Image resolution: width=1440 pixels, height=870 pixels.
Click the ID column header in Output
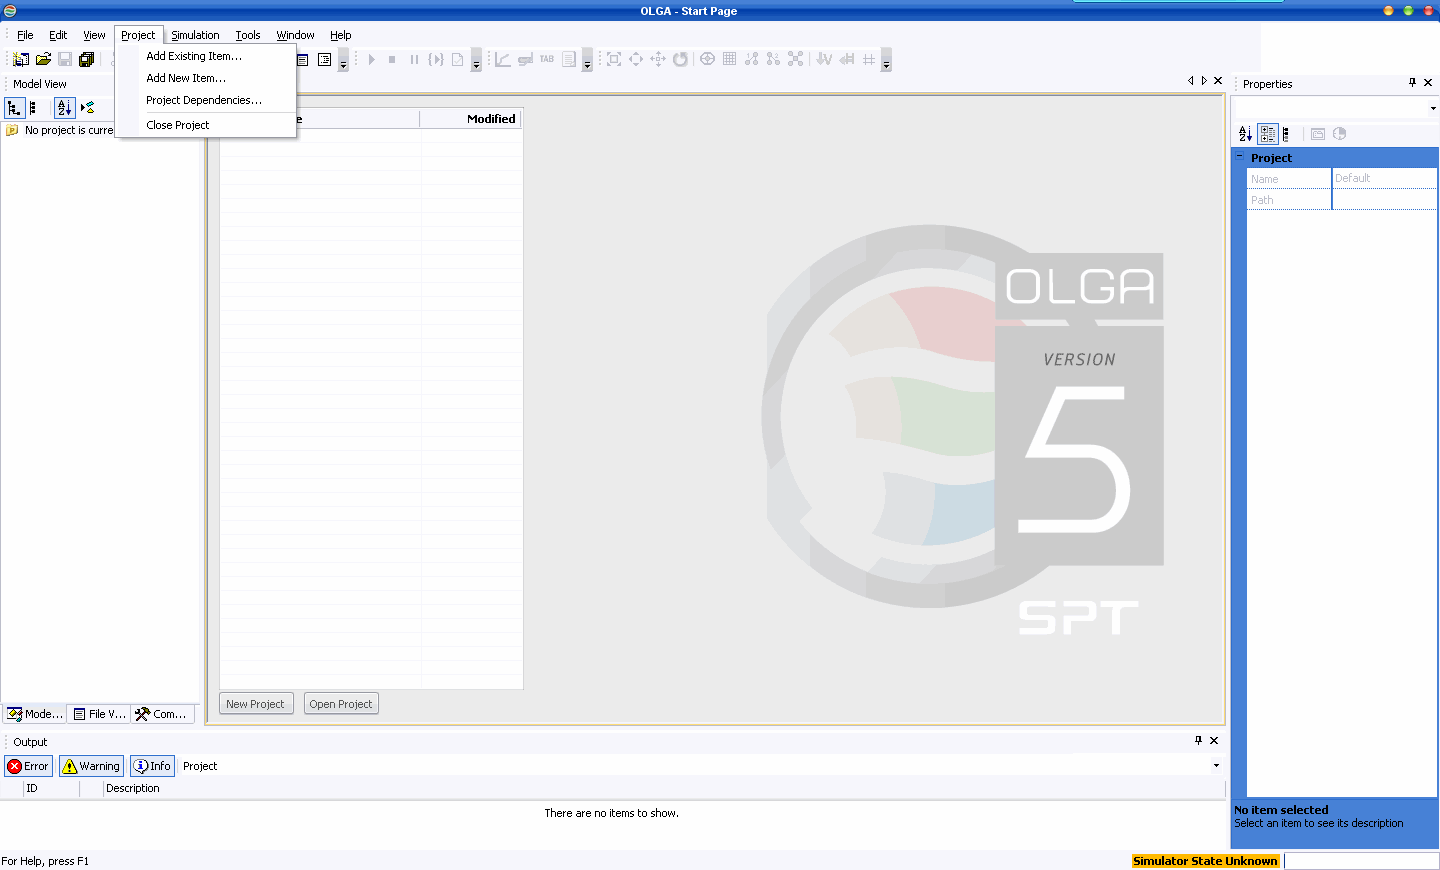pyautogui.click(x=52, y=788)
